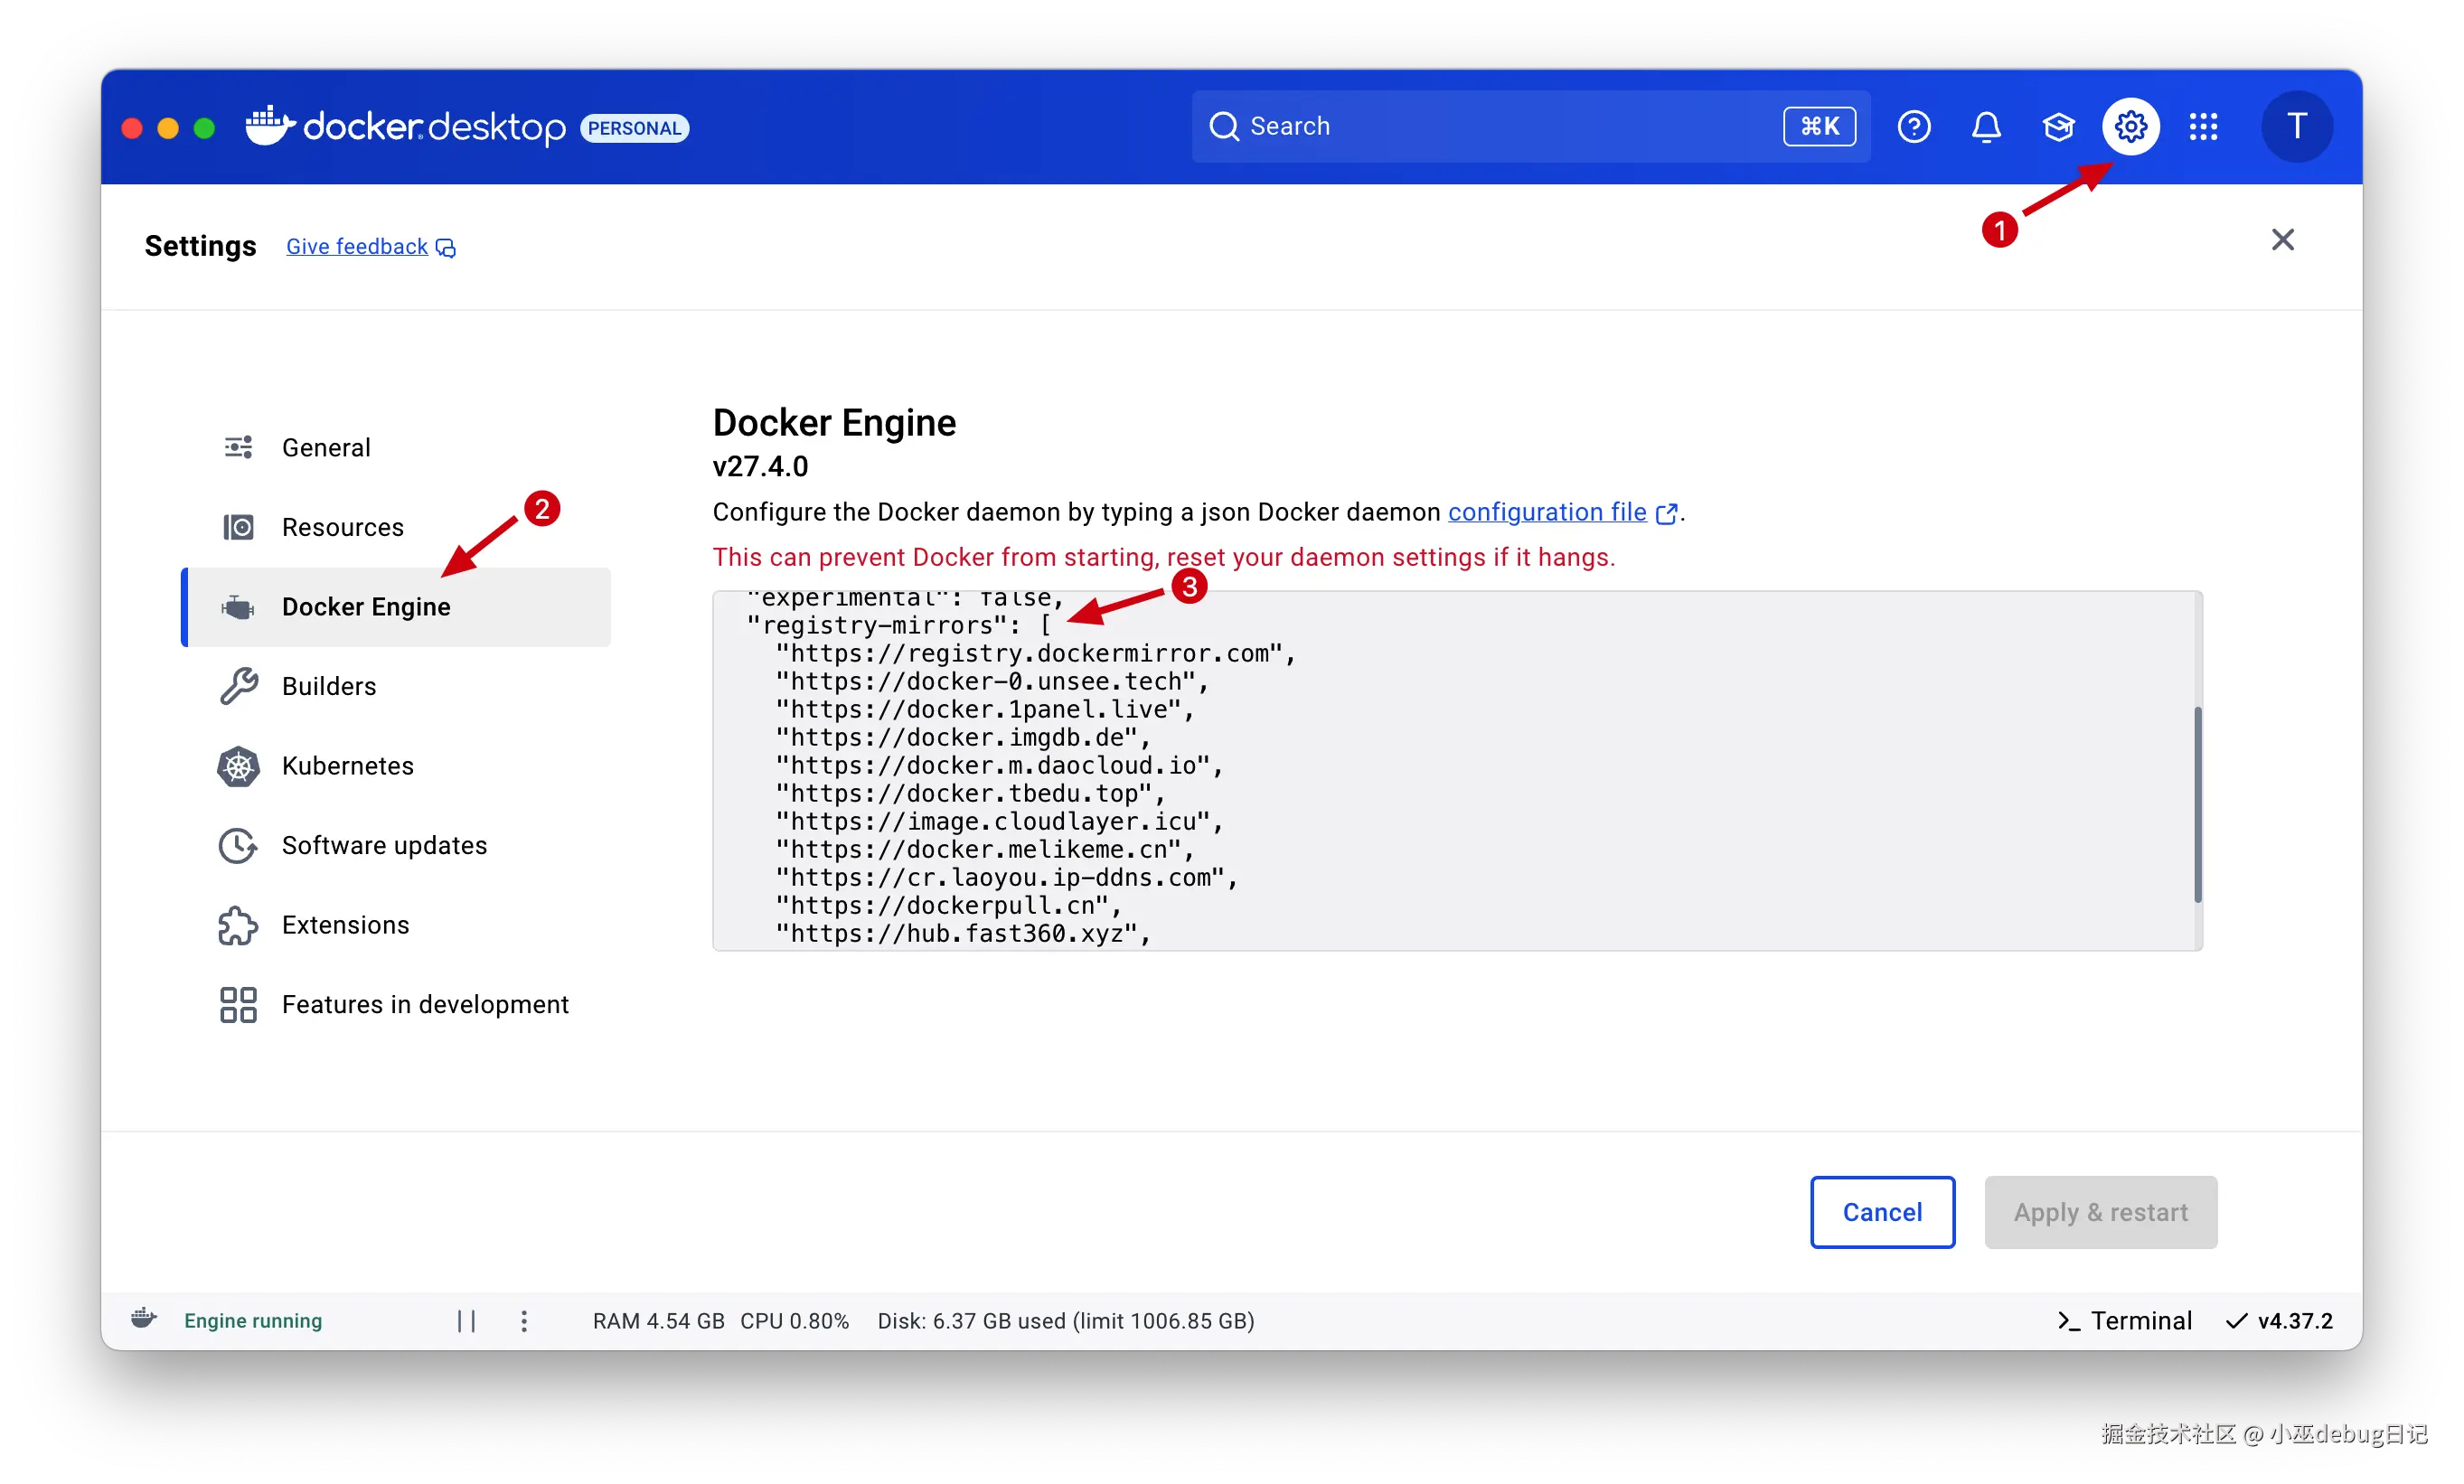Viewport: 2464px width, 1484px height.
Task: Open the three-dot engine options menu
Action: (524, 1321)
